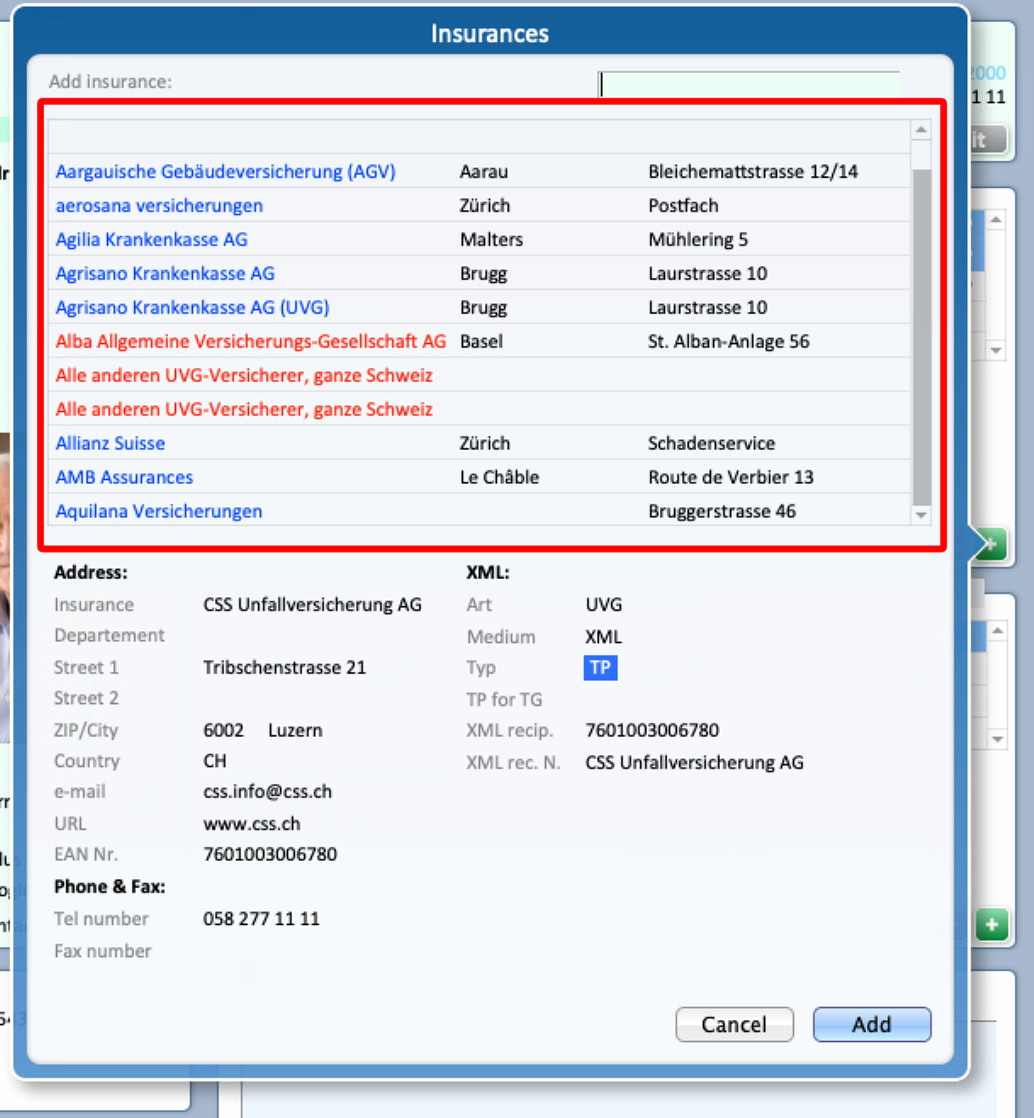1034x1118 pixels.
Task: Click the Country CH value
Action: 215,761
